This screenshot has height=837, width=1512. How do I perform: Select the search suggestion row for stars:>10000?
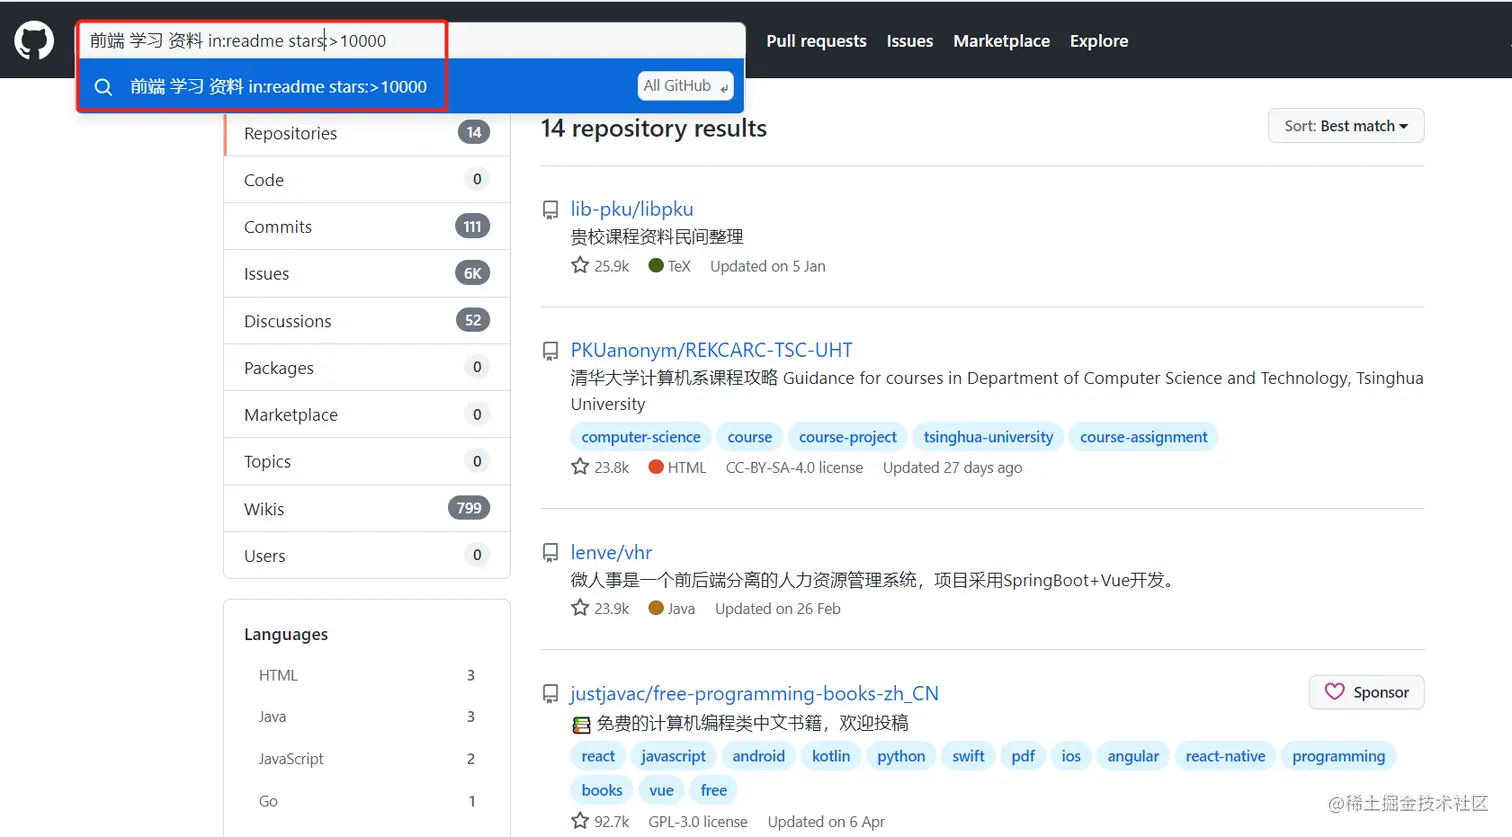pos(411,86)
